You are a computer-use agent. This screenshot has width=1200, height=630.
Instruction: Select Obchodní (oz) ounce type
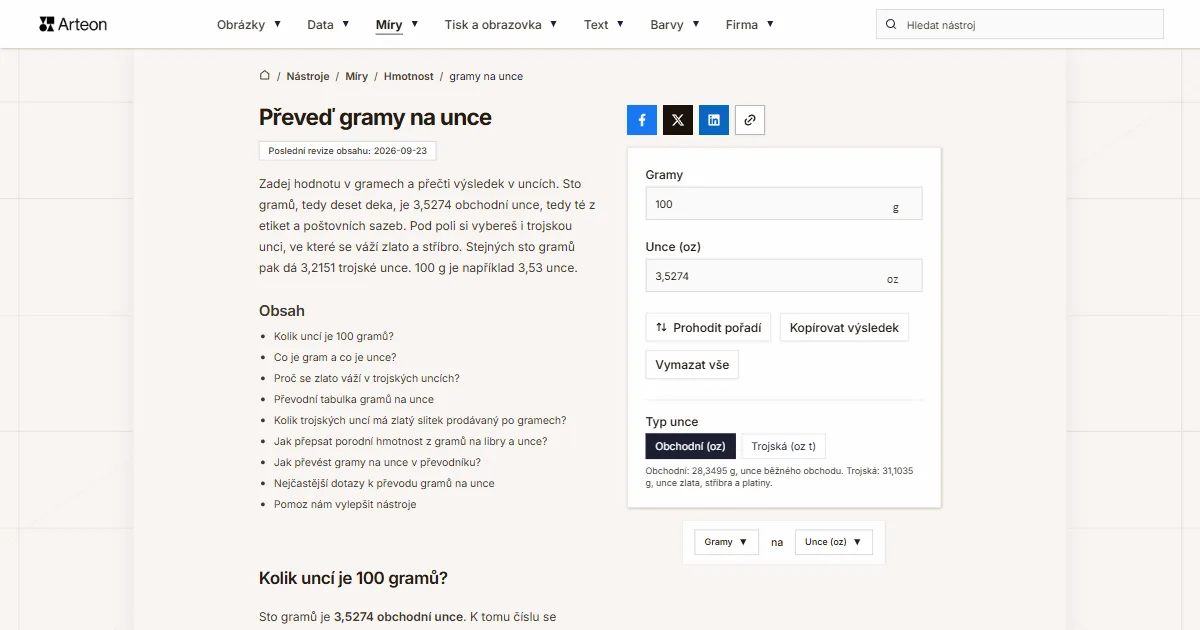pos(691,446)
